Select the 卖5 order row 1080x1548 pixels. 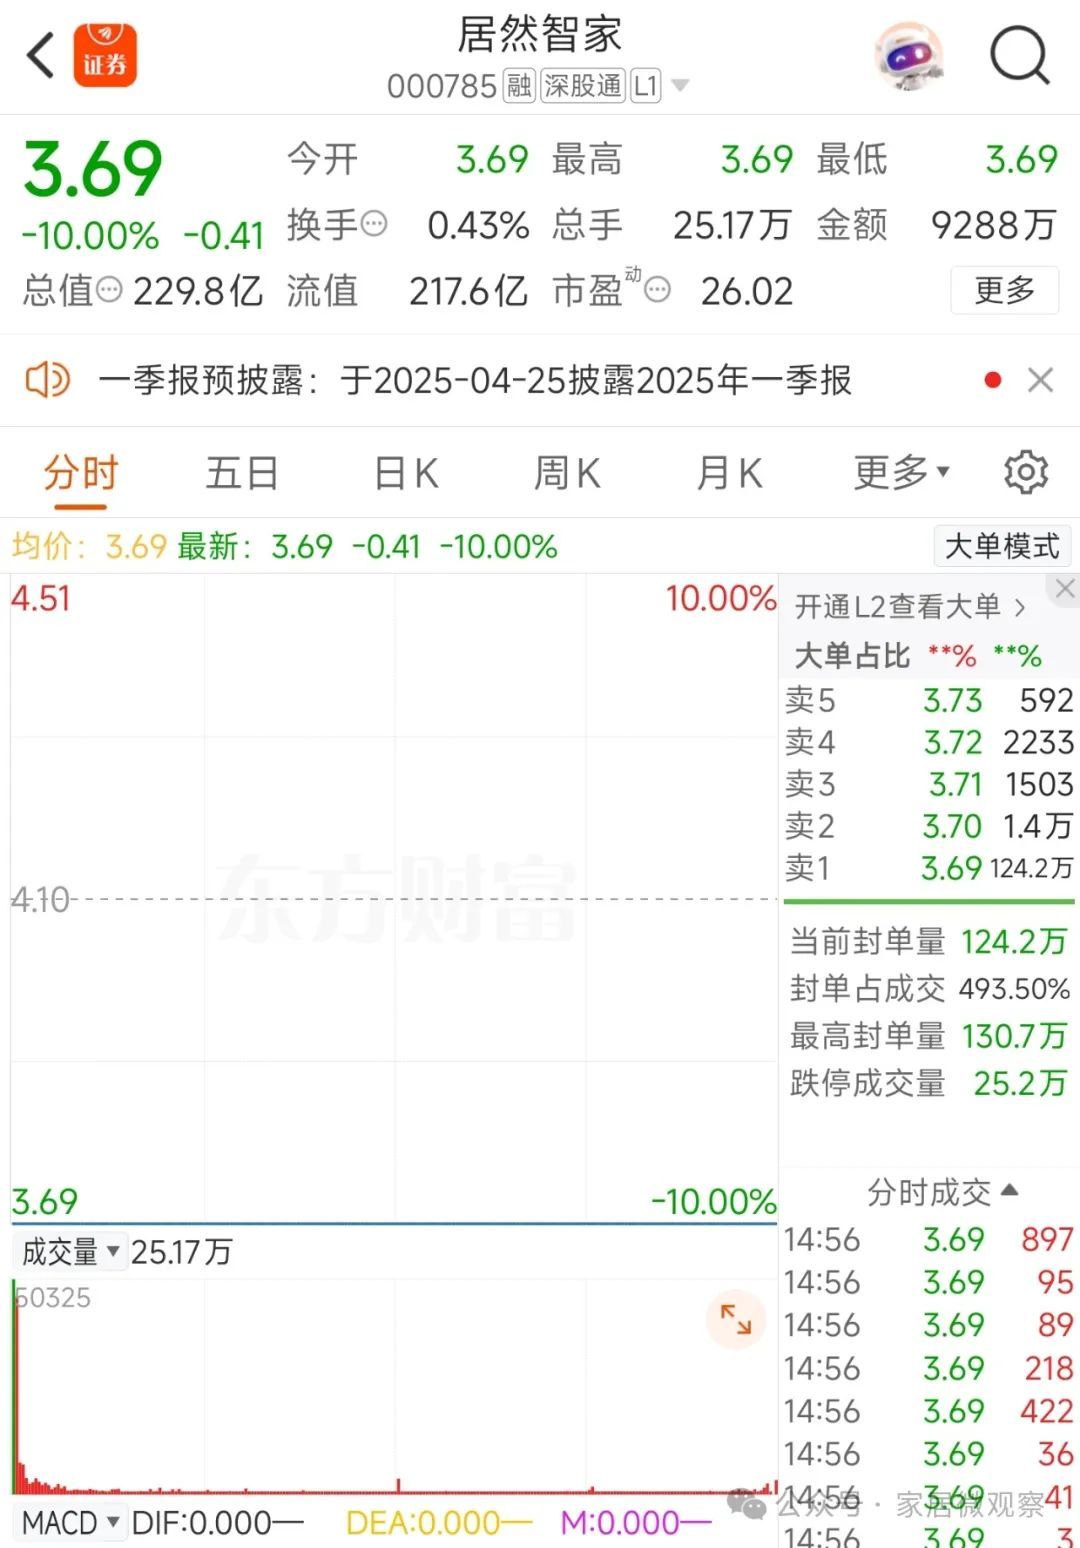[929, 700]
